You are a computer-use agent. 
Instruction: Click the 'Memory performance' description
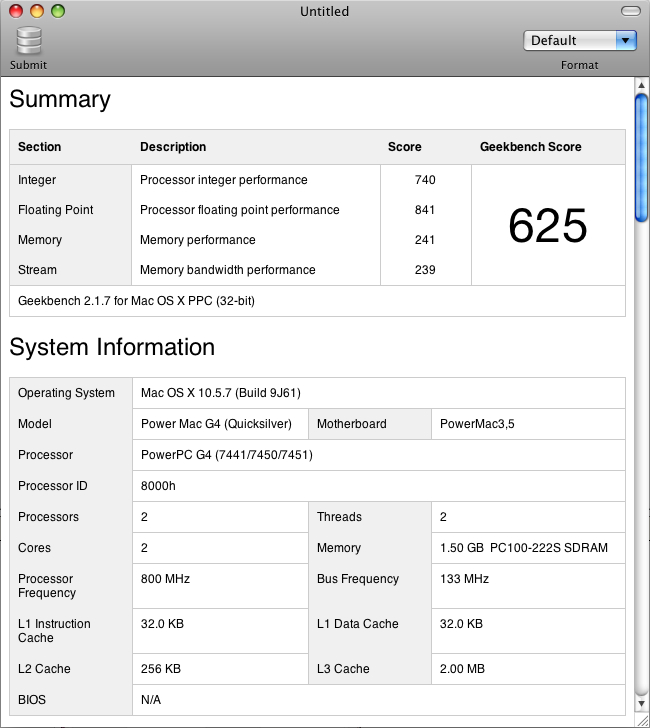pos(198,240)
